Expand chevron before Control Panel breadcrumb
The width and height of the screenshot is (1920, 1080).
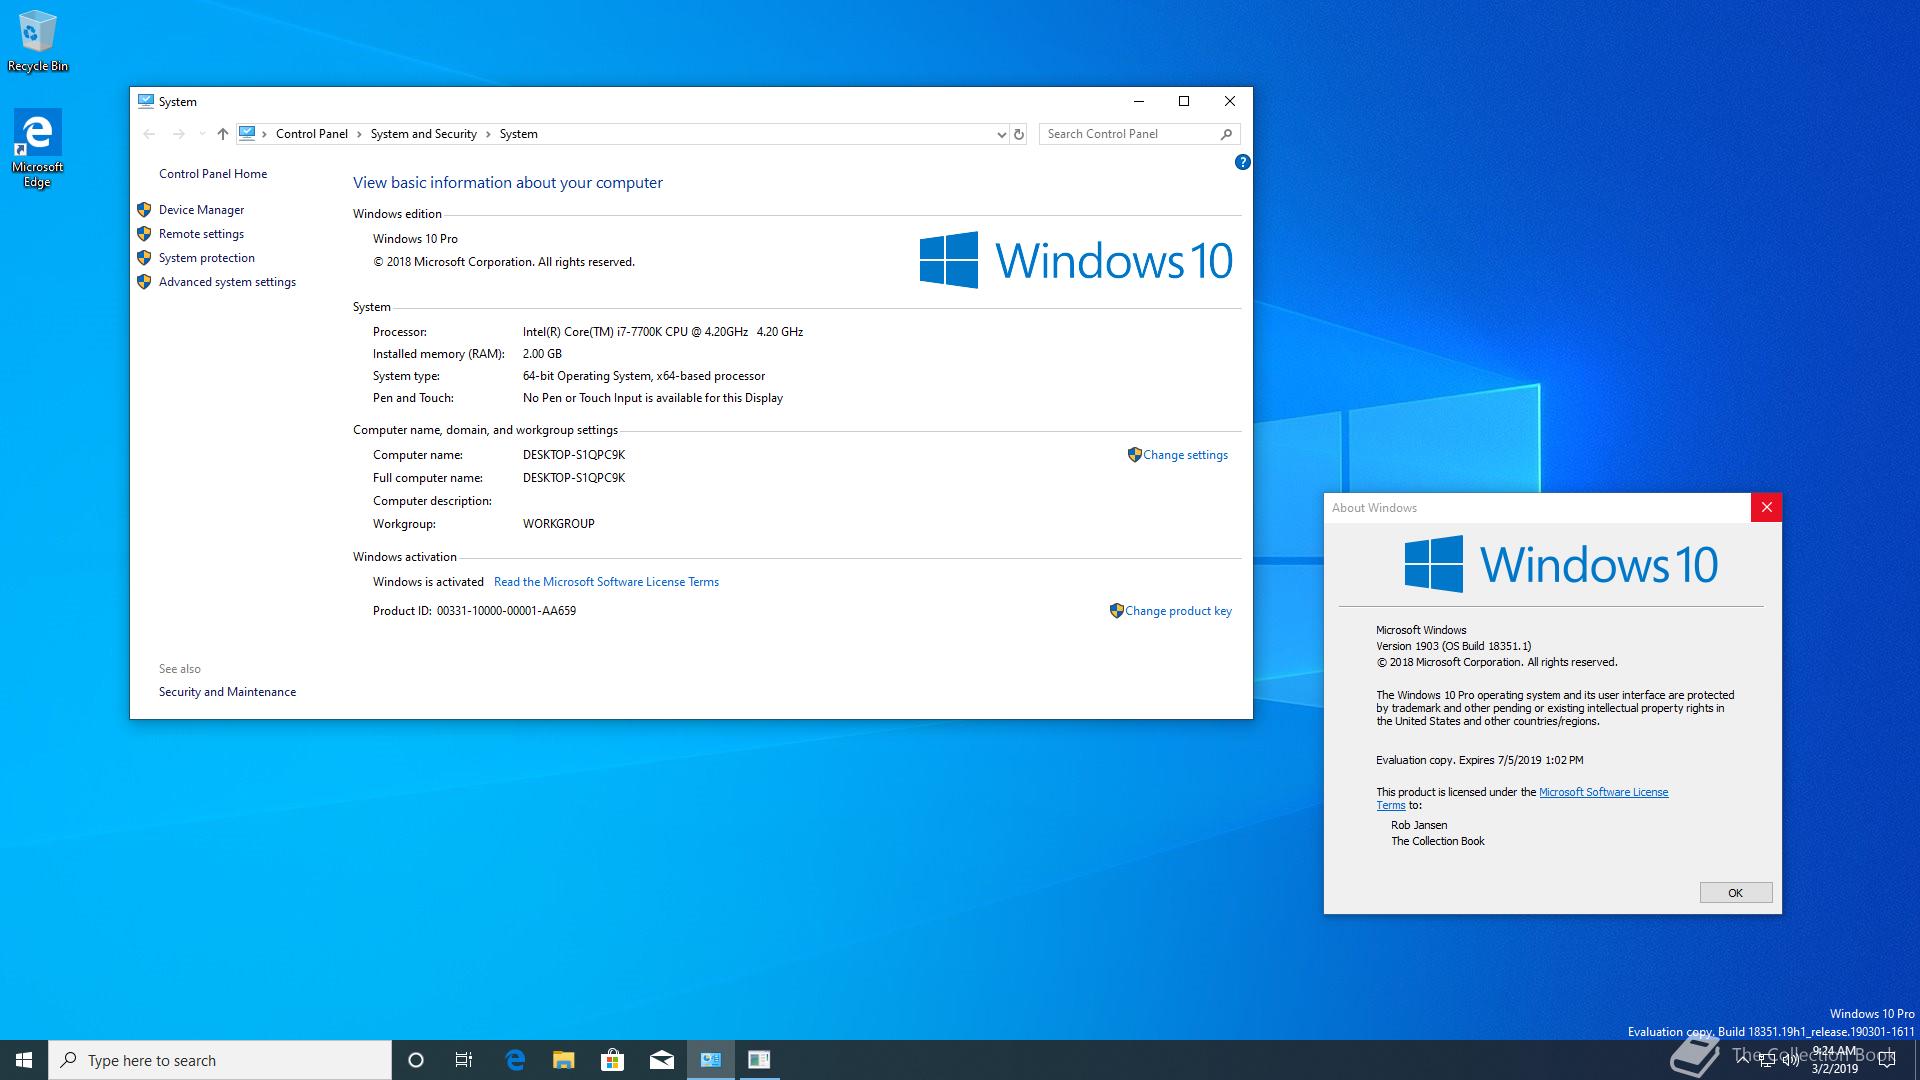[x=264, y=134]
